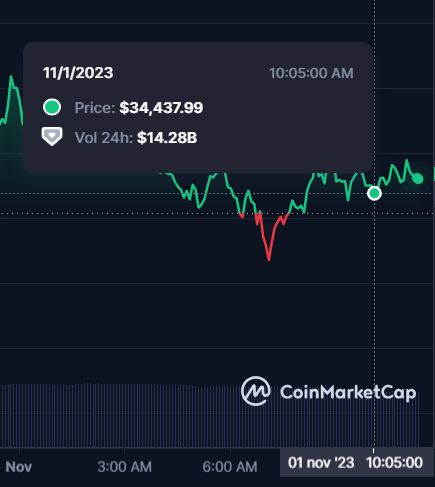This screenshot has height=487, width=435.
Task: Click the 3:00 AM axis label
Action: tap(124, 467)
